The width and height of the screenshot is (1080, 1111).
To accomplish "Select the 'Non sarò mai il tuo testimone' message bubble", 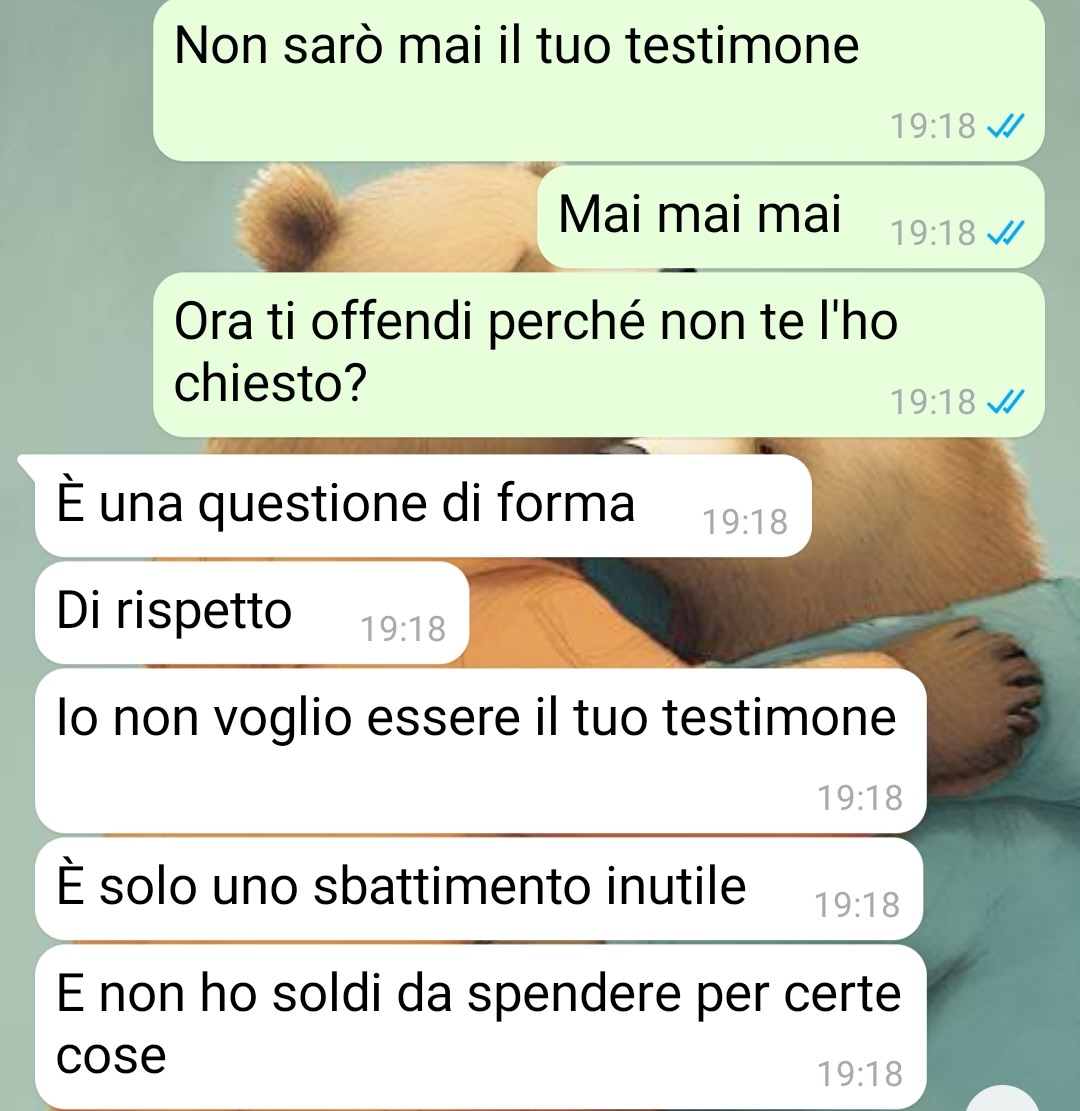I will (599, 80).
